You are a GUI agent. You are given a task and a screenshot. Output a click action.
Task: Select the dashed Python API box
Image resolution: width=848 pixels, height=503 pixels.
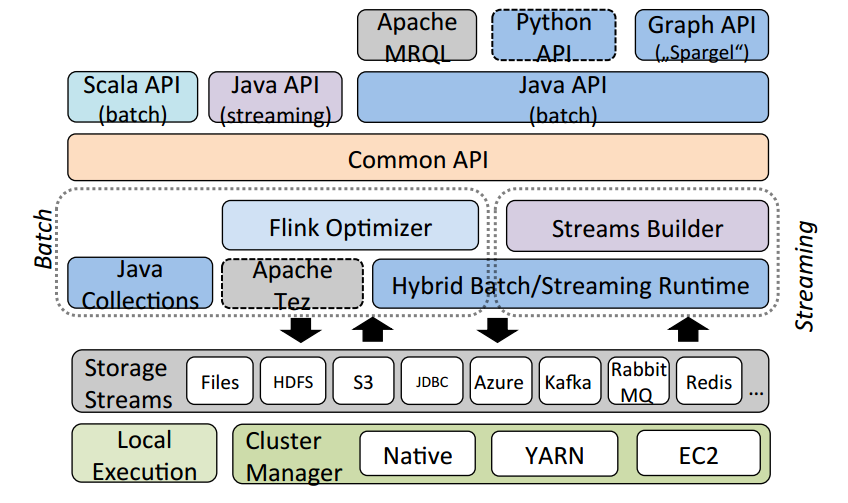tap(553, 35)
